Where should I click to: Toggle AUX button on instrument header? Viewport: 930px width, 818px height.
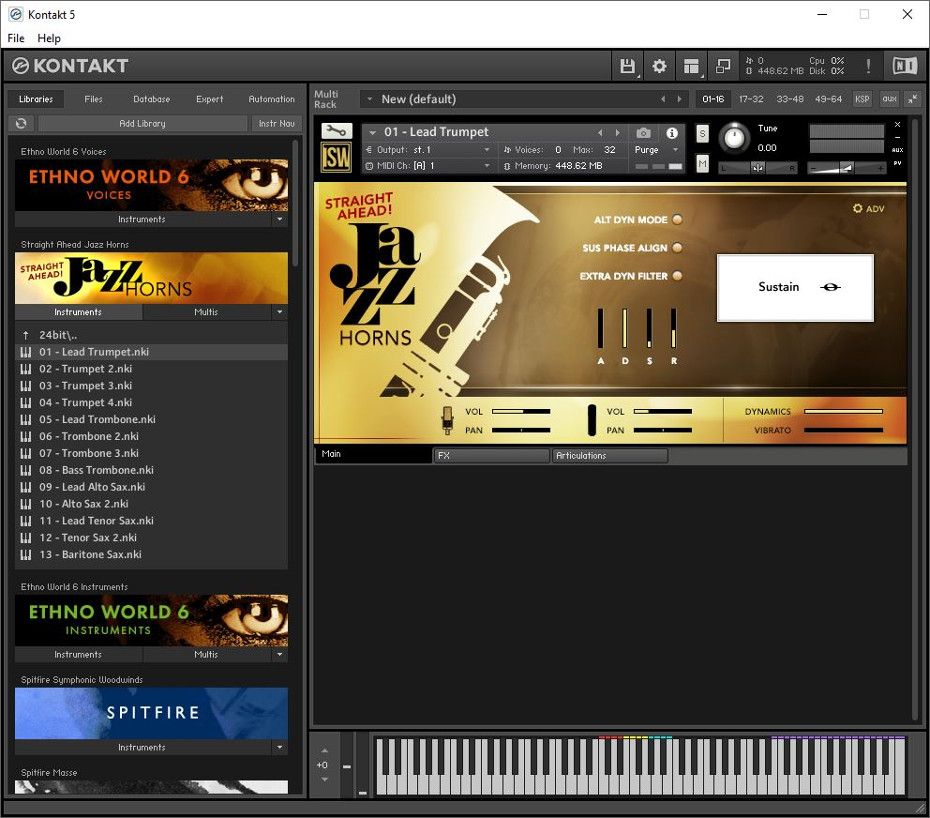tap(897, 150)
